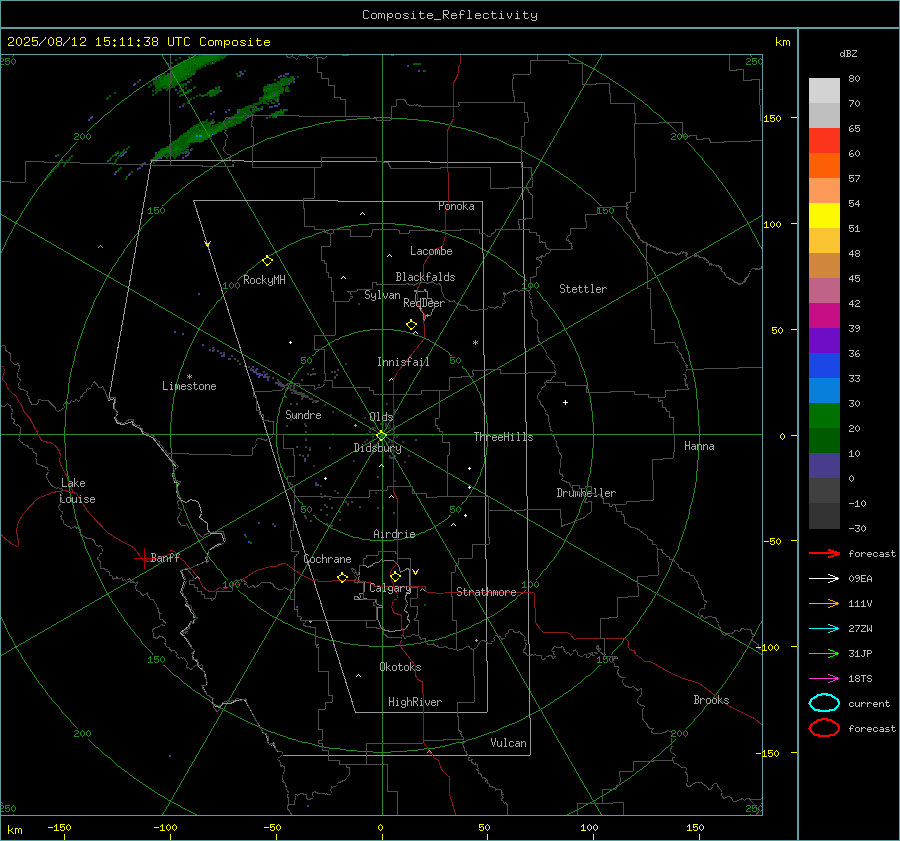Screen dimensions: 900x841
Task: Click the Brooks label
Action: tap(711, 700)
